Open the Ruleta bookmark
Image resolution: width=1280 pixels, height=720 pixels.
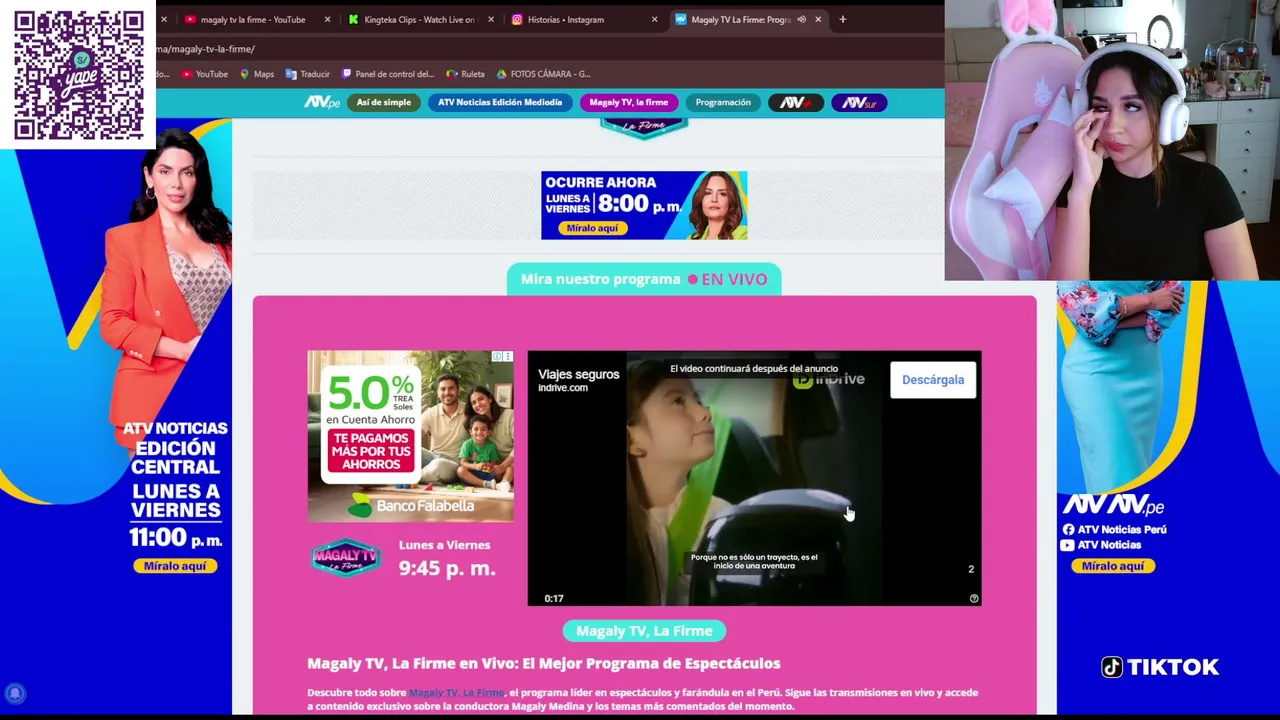[466, 74]
